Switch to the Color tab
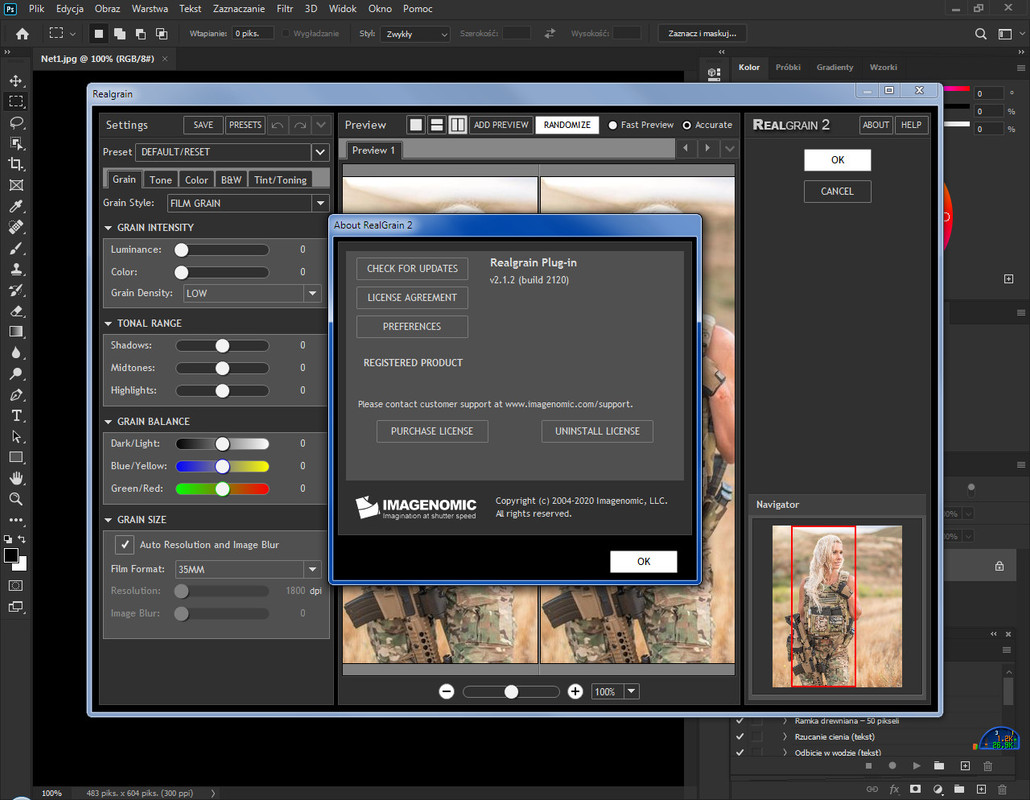This screenshot has height=800, width=1030. 196,180
